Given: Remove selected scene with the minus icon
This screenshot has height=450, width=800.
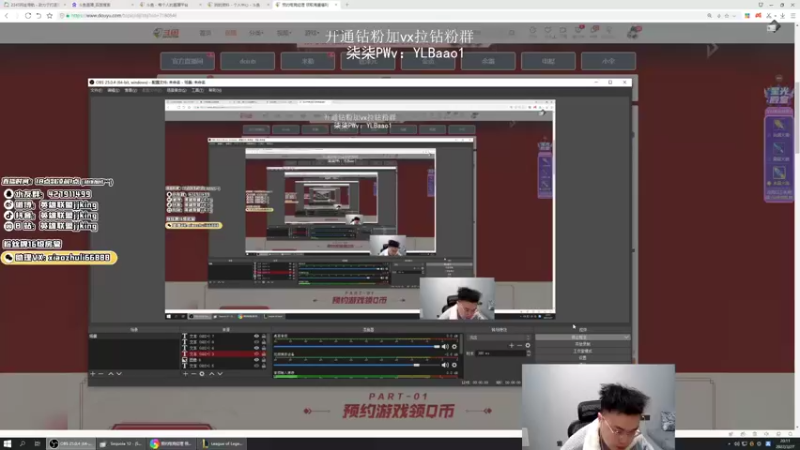Looking at the screenshot, I should pos(101,374).
